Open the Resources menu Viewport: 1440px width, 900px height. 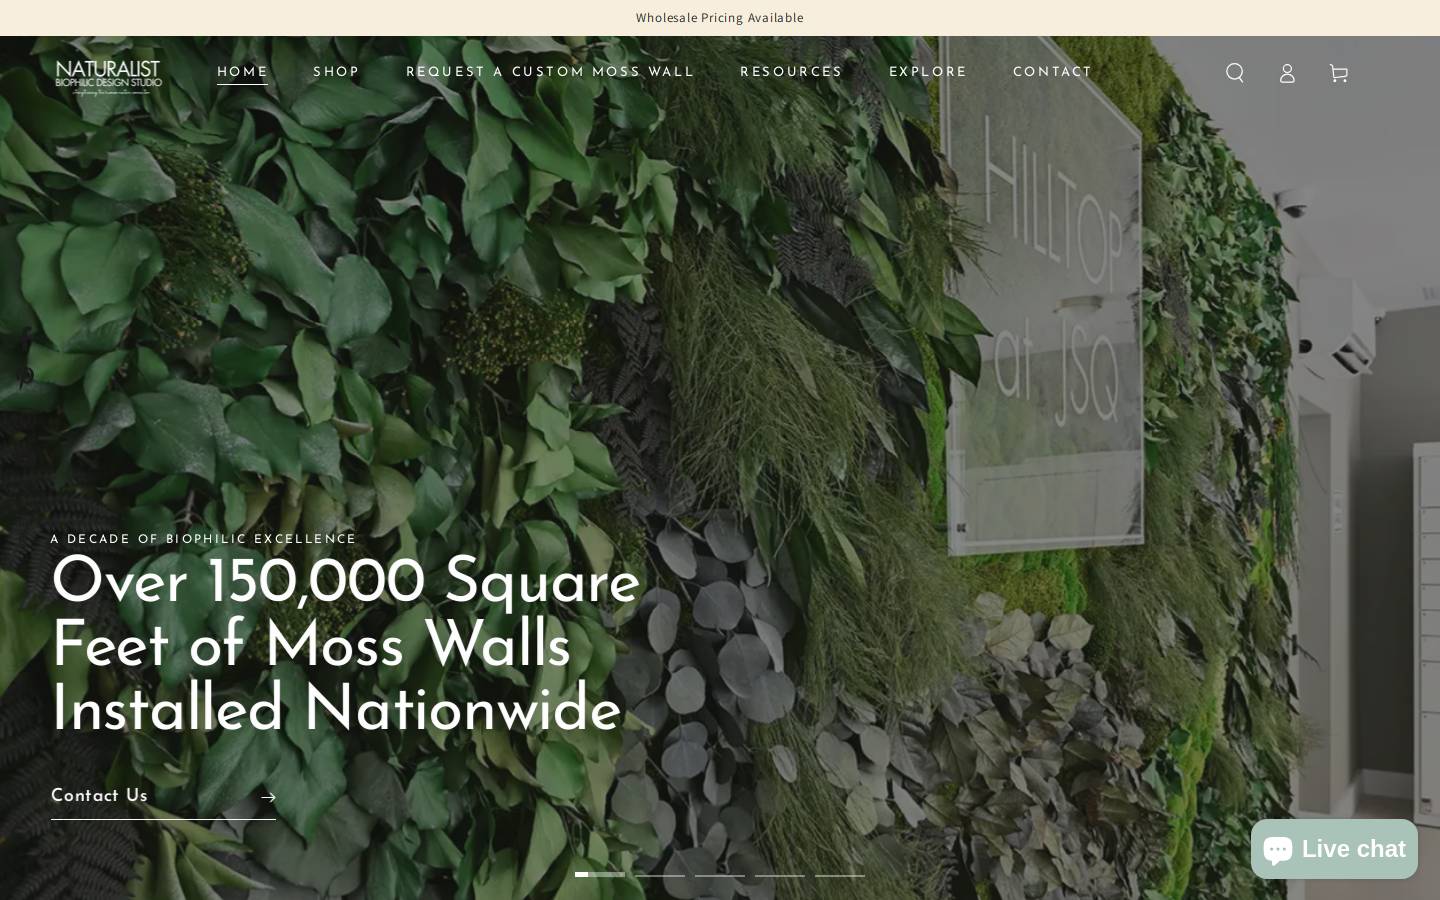point(791,72)
